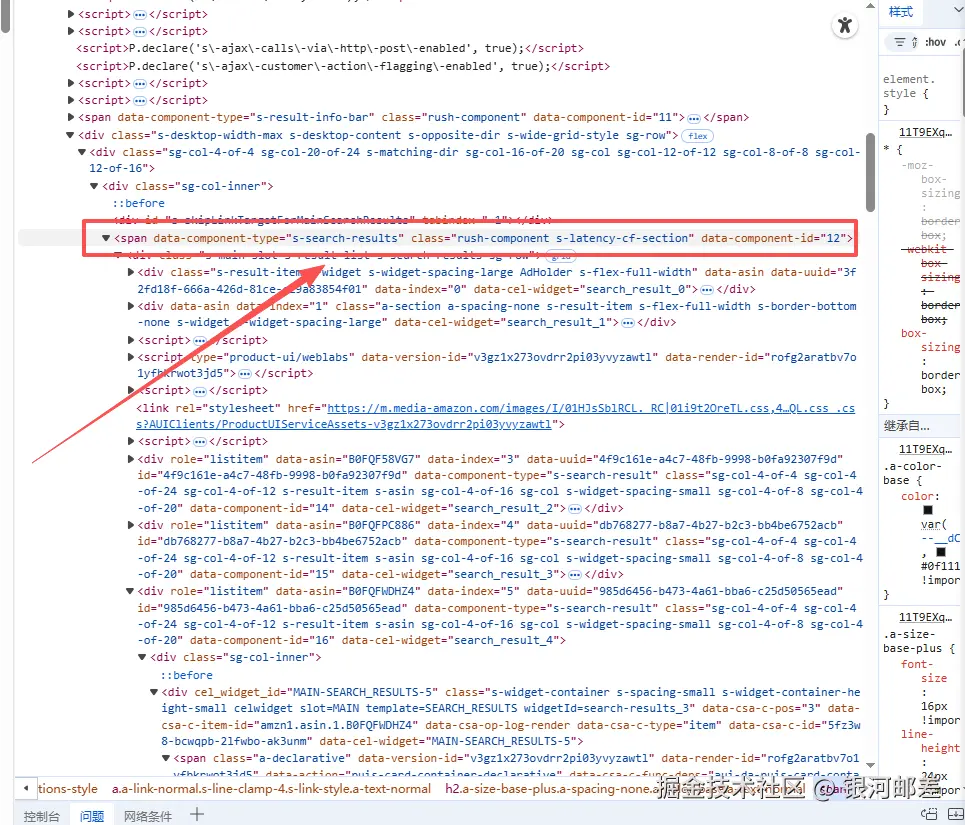Click the ellipsis badge on the first collapsed script row
The image size is (965, 825).
coord(140,14)
